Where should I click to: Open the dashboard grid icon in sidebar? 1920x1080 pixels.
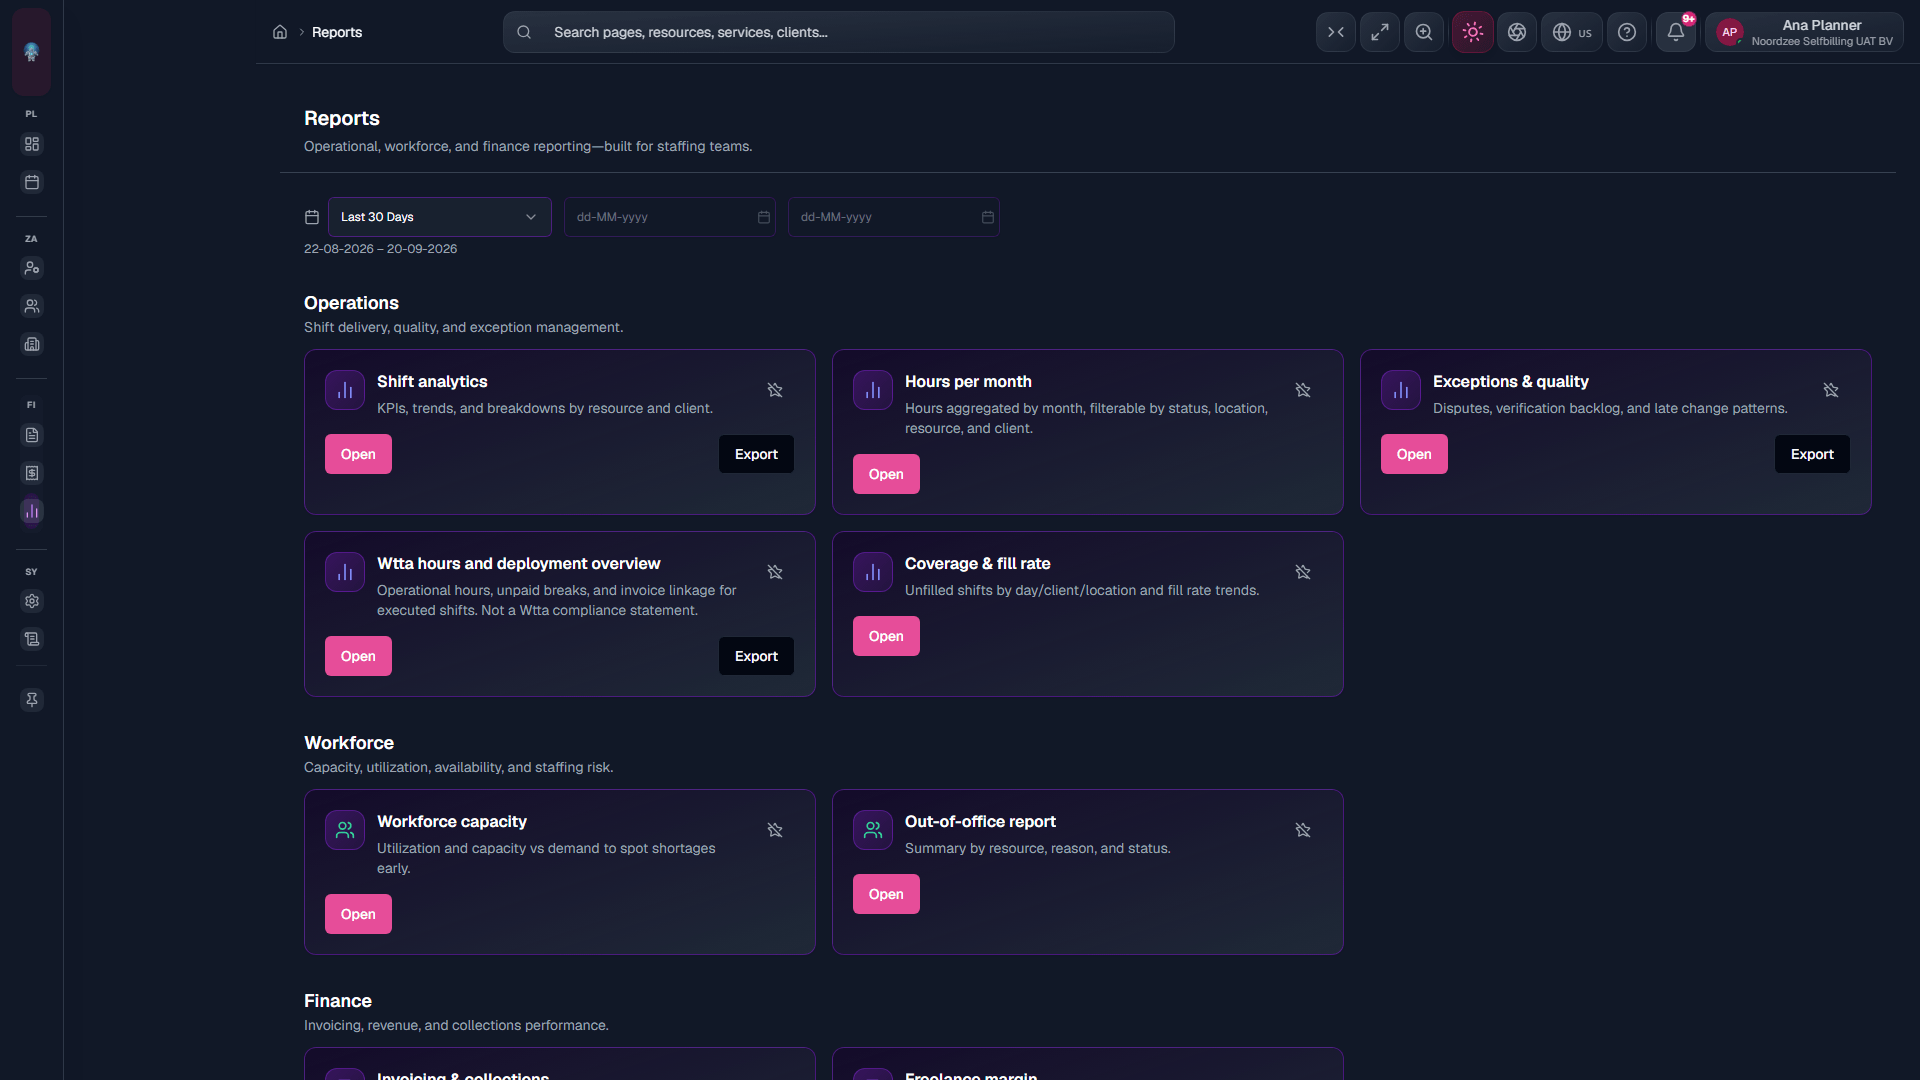(x=32, y=144)
